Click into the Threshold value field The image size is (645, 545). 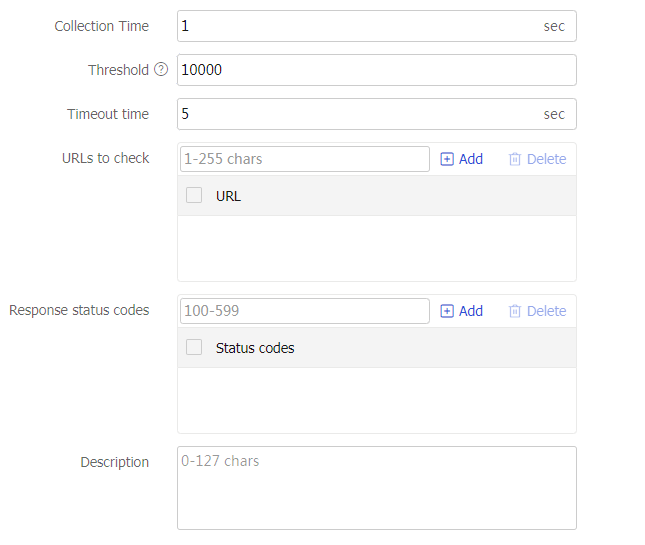[376, 70]
